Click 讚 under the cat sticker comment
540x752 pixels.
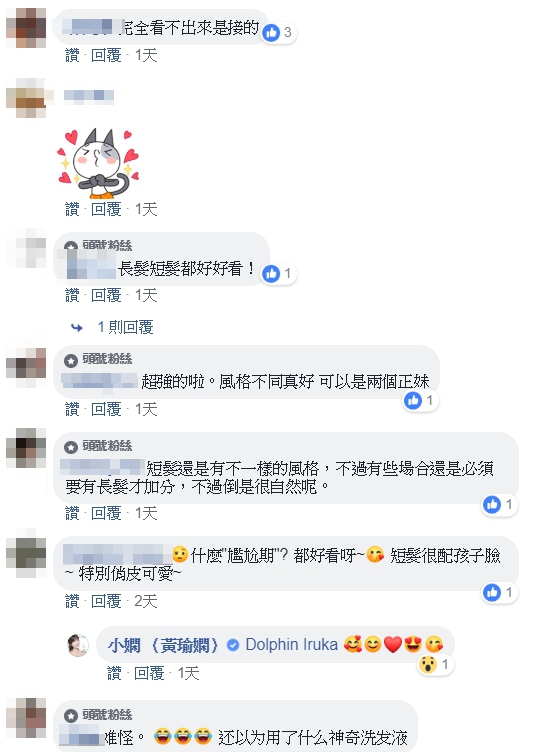click(x=72, y=210)
